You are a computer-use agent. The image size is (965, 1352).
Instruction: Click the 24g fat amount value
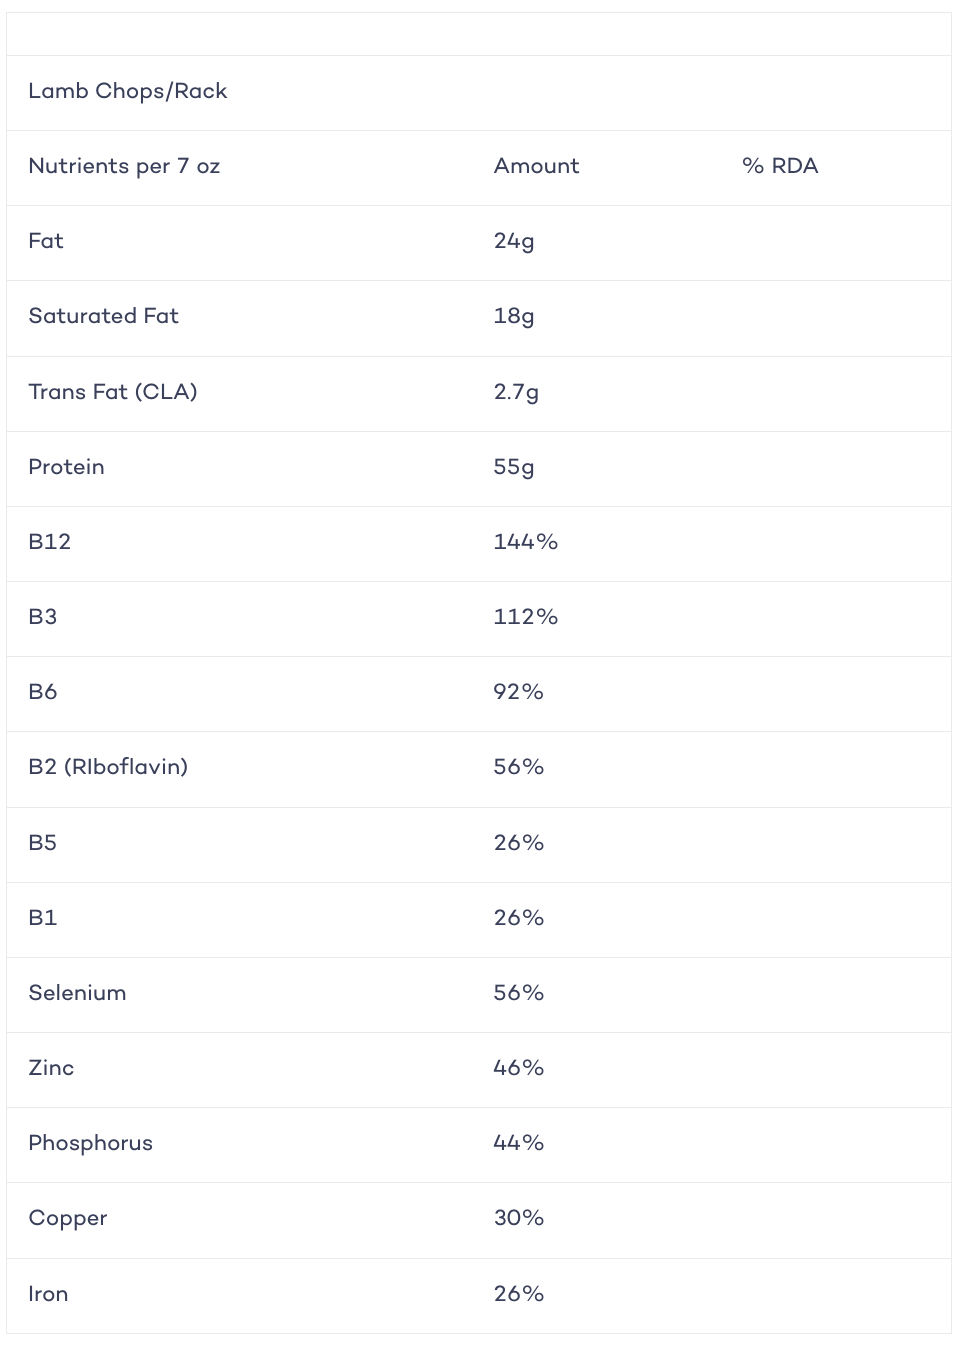click(514, 242)
